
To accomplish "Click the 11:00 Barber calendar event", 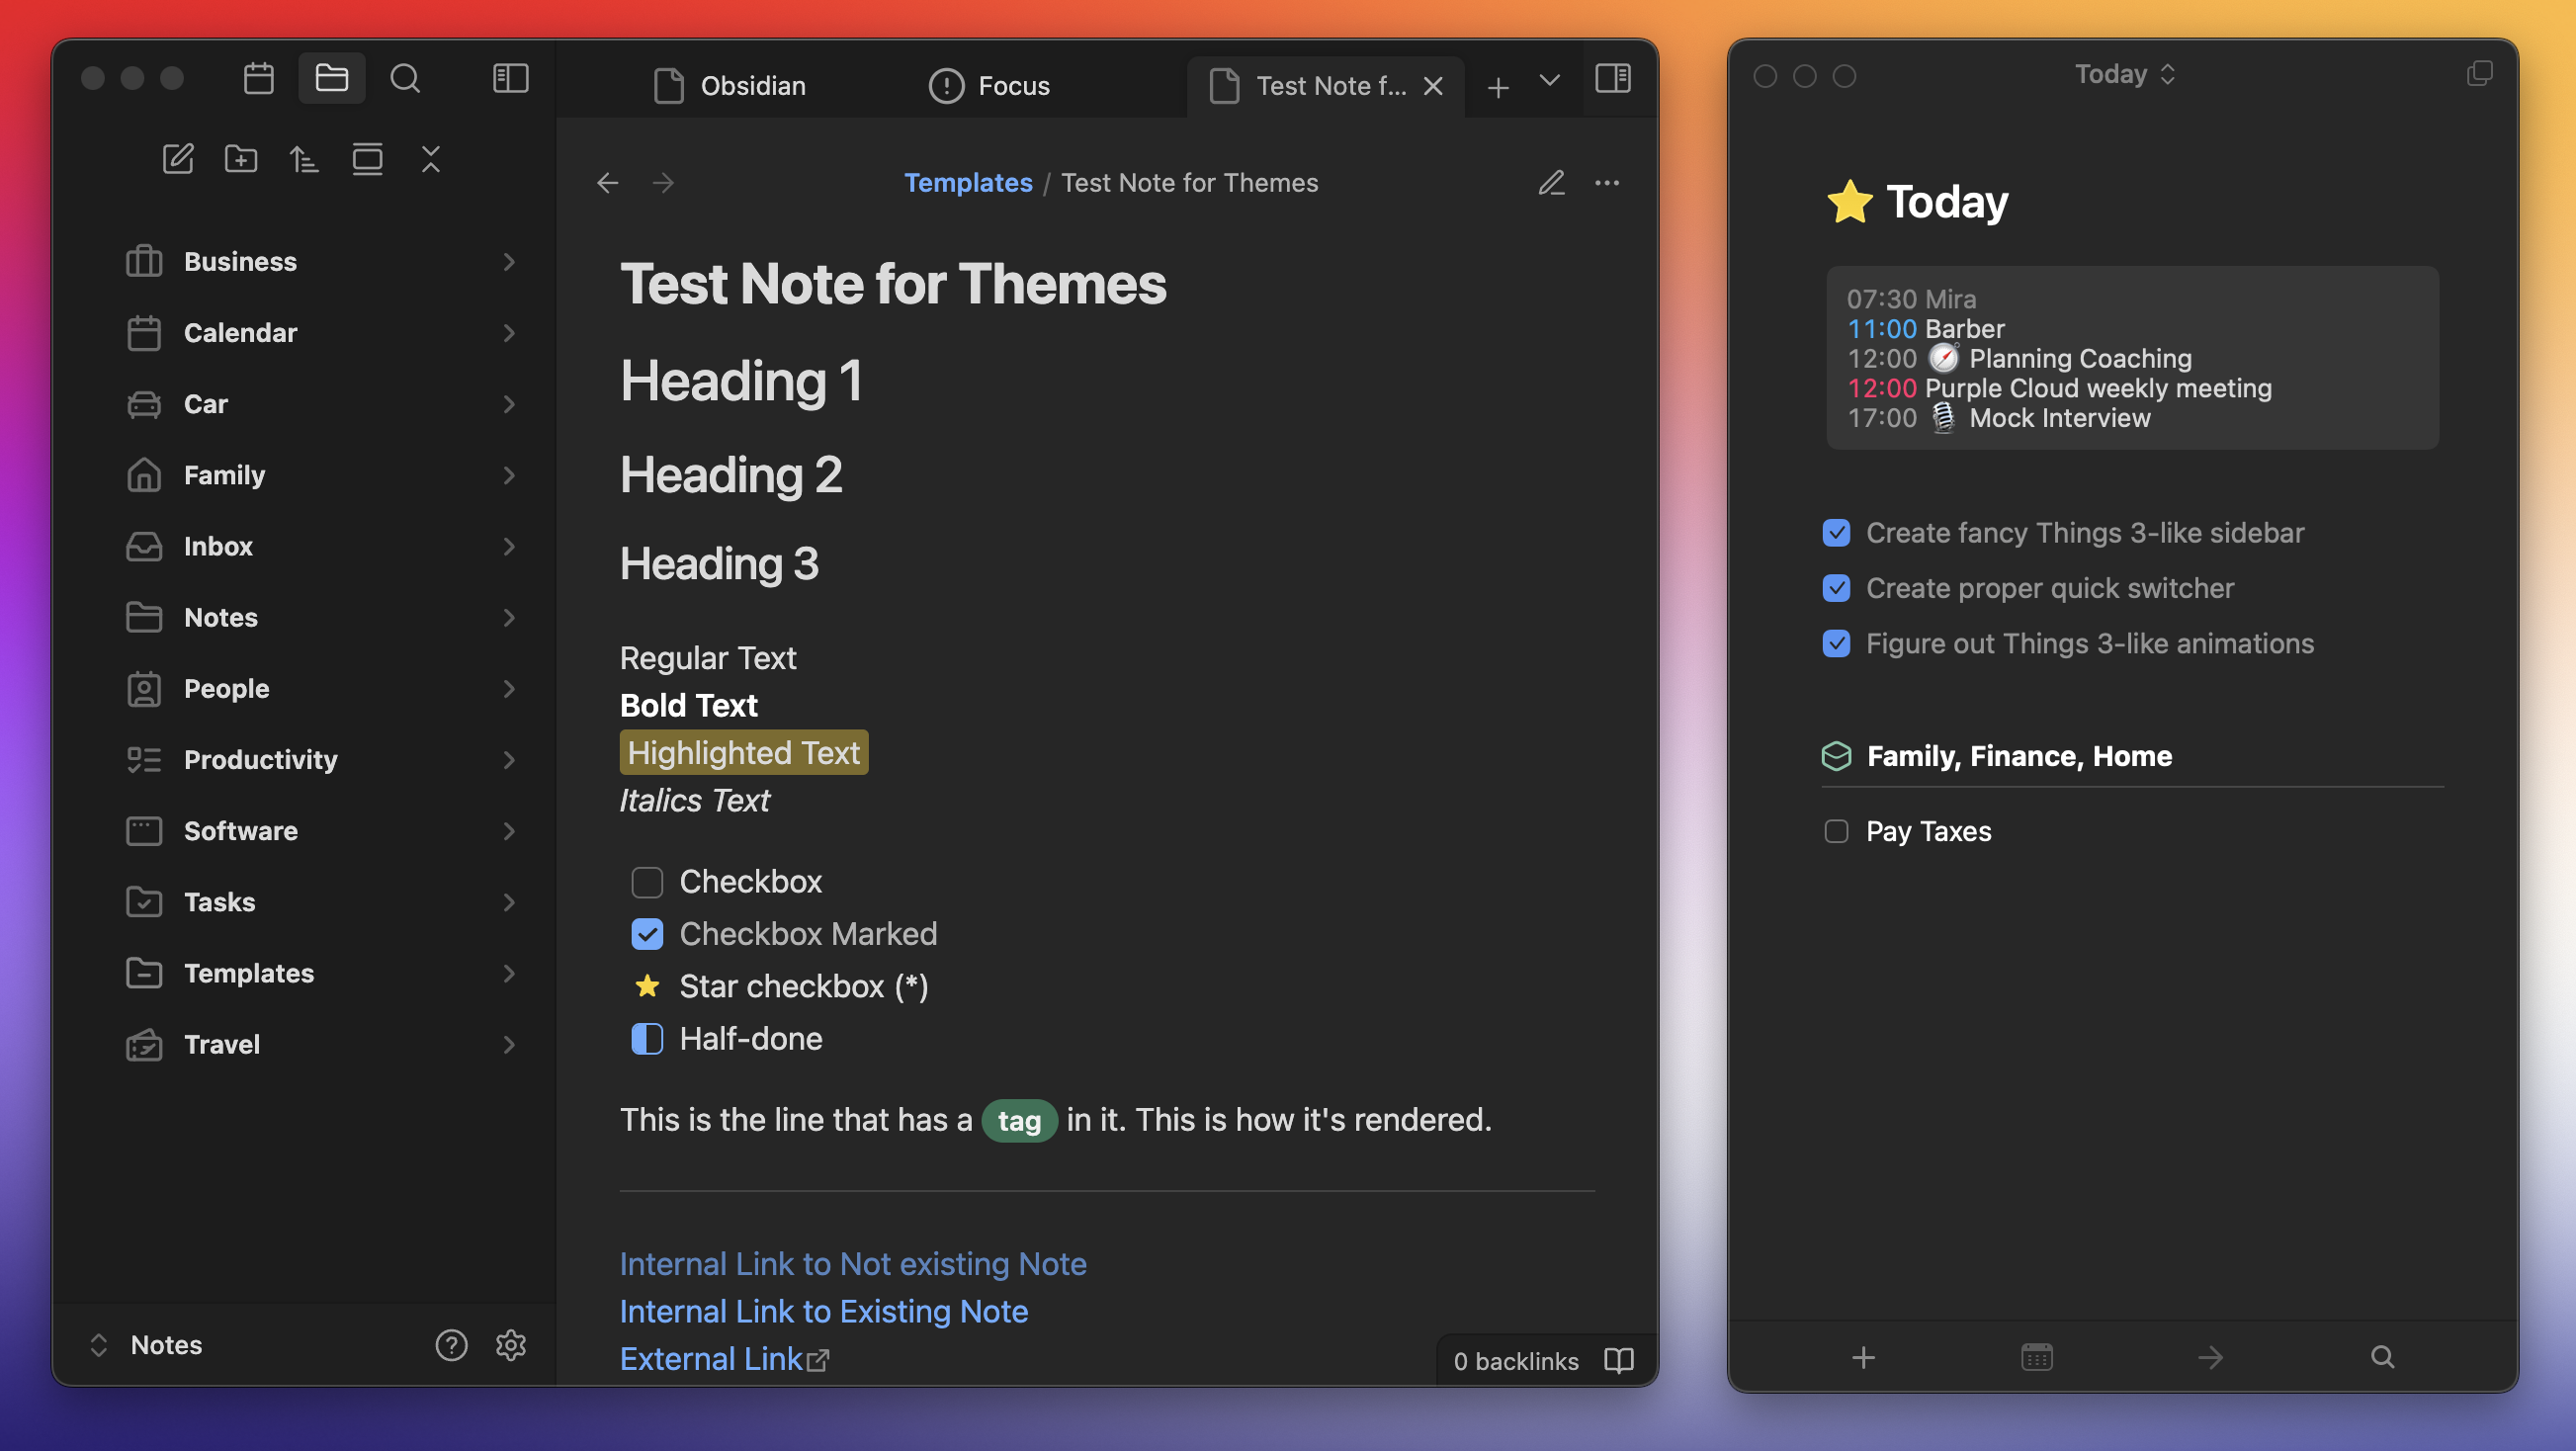I will (1925, 329).
